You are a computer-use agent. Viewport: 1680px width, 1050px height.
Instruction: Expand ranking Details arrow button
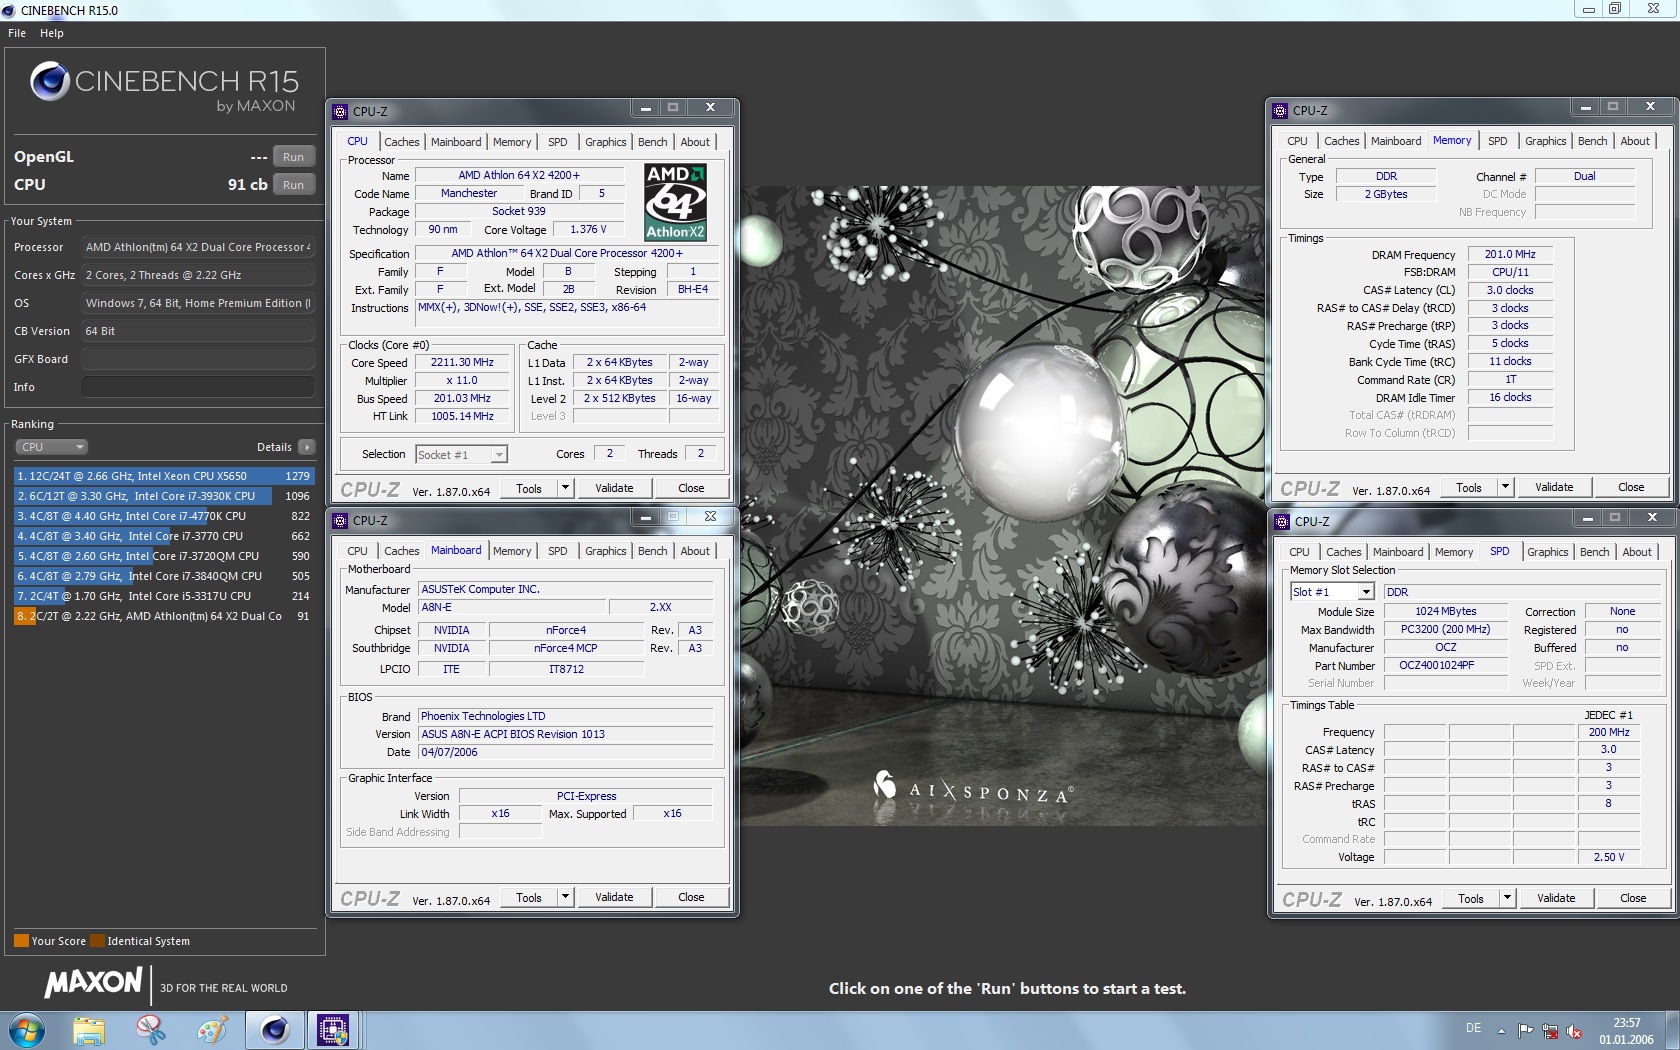tap(306, 447)
